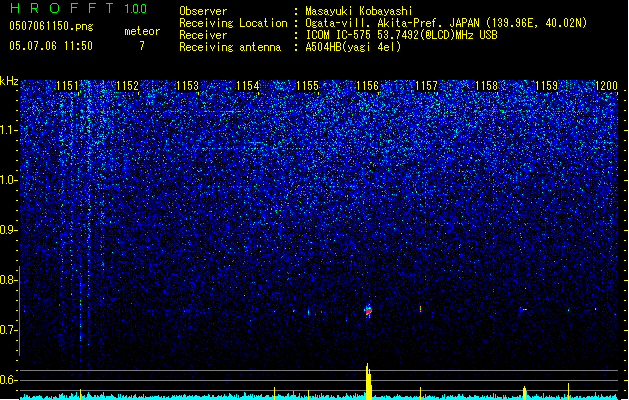Click the HROFFT program title text
The width and height of the screenshot is (629, 400).
(x=63, y=8)
